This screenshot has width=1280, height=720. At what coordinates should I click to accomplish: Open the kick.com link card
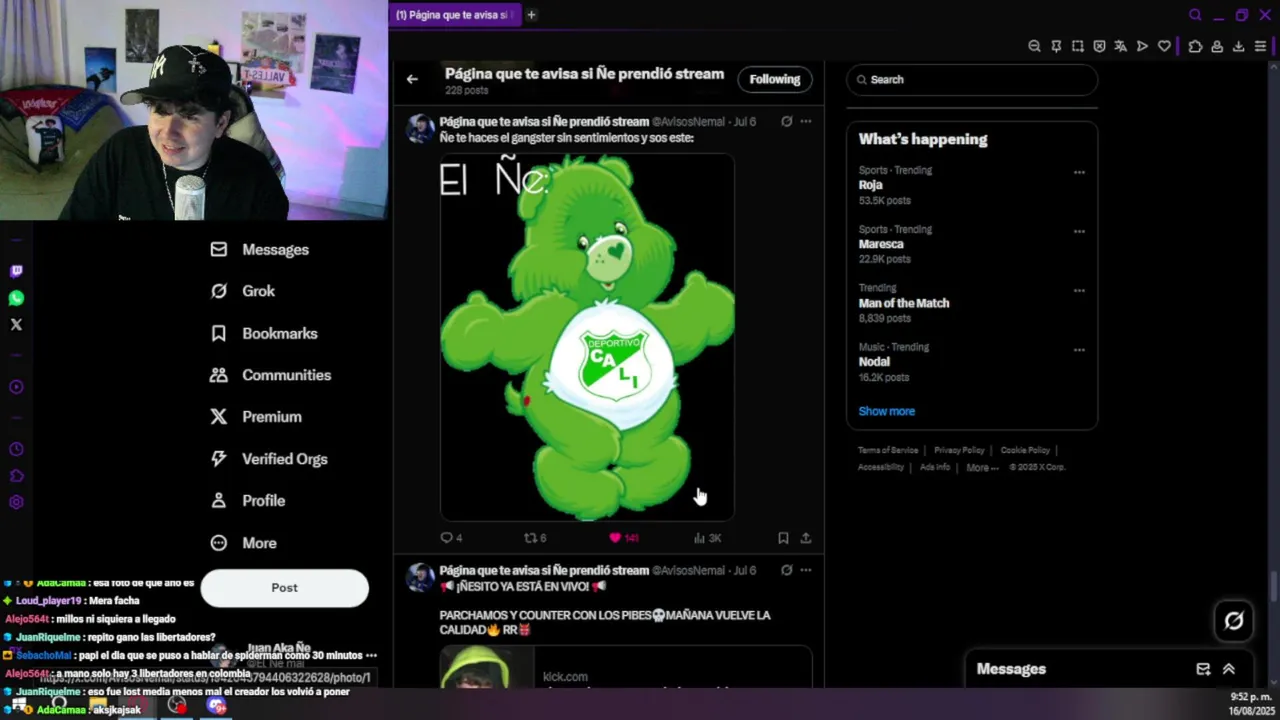(626, 667)
